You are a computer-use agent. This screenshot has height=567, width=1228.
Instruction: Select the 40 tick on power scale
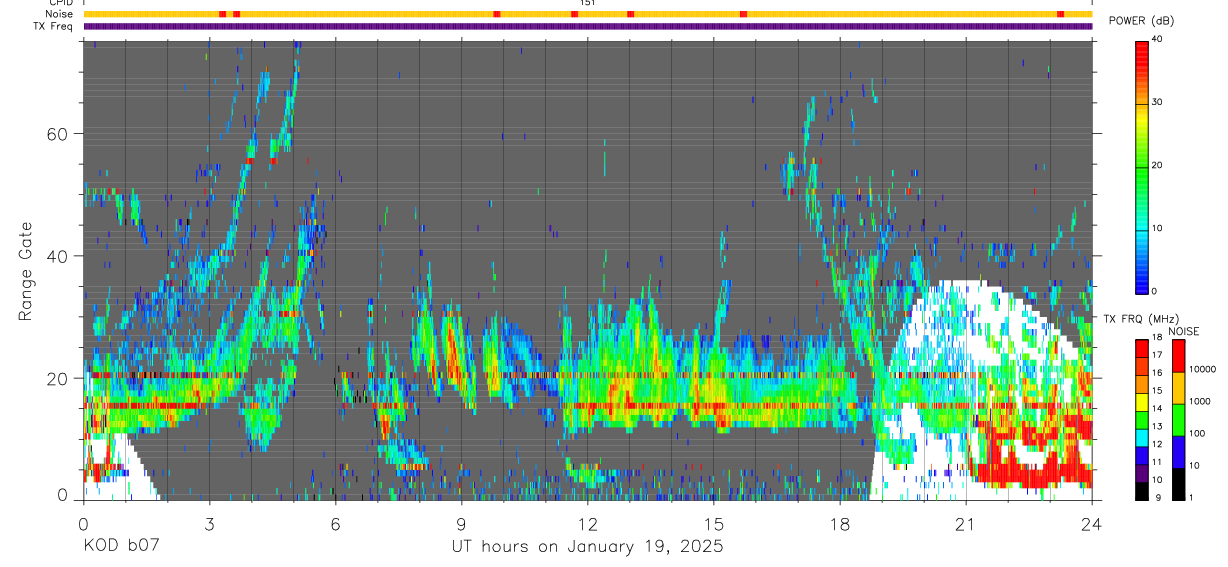pyautogui.click(x=1158, y=38)
